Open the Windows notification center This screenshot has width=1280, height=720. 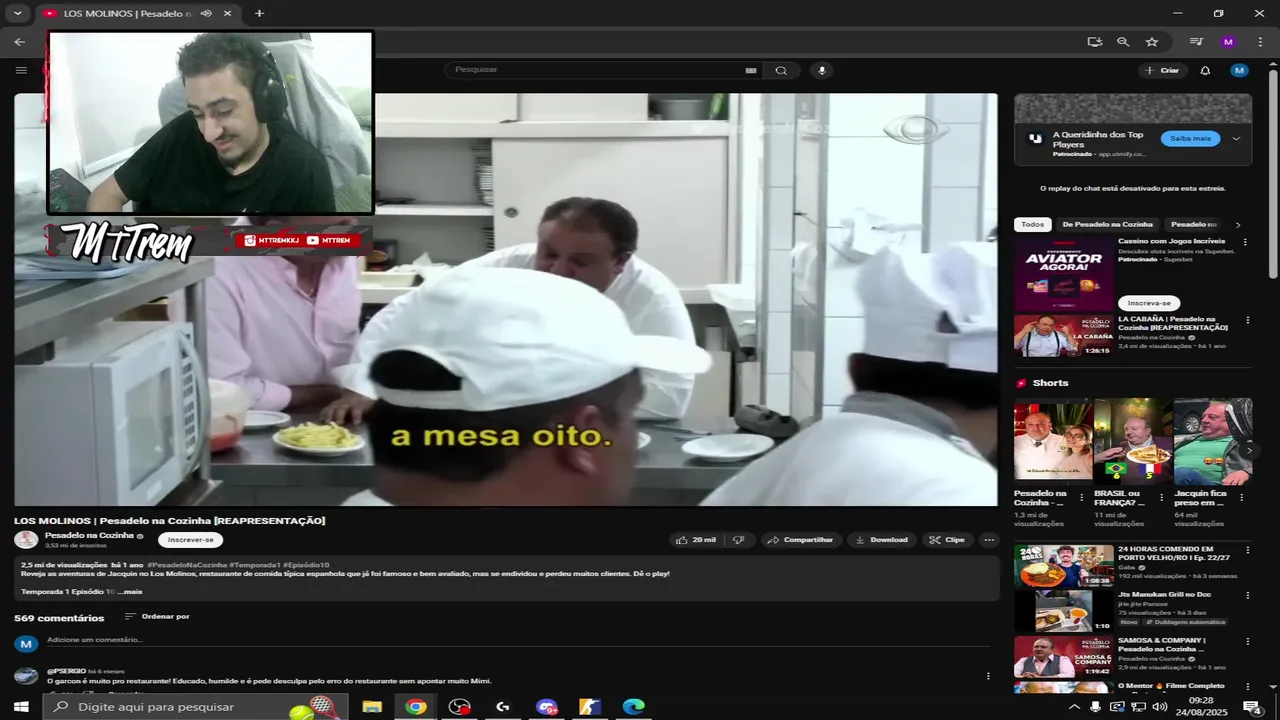pyautogui.click(x=1252, y=707)
